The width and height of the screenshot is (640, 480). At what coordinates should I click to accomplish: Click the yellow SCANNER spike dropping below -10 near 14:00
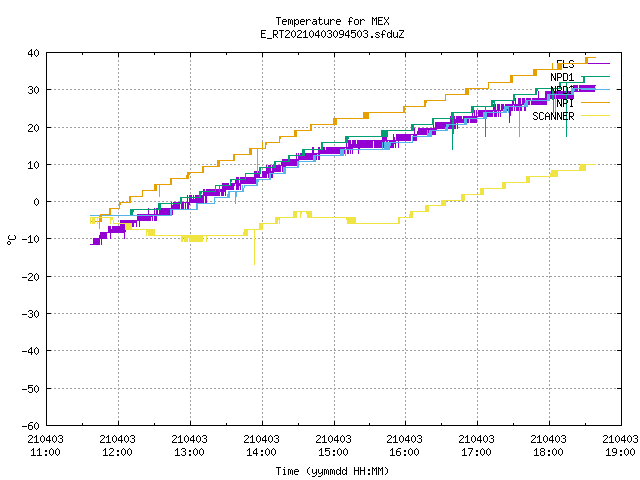[254, 248]
